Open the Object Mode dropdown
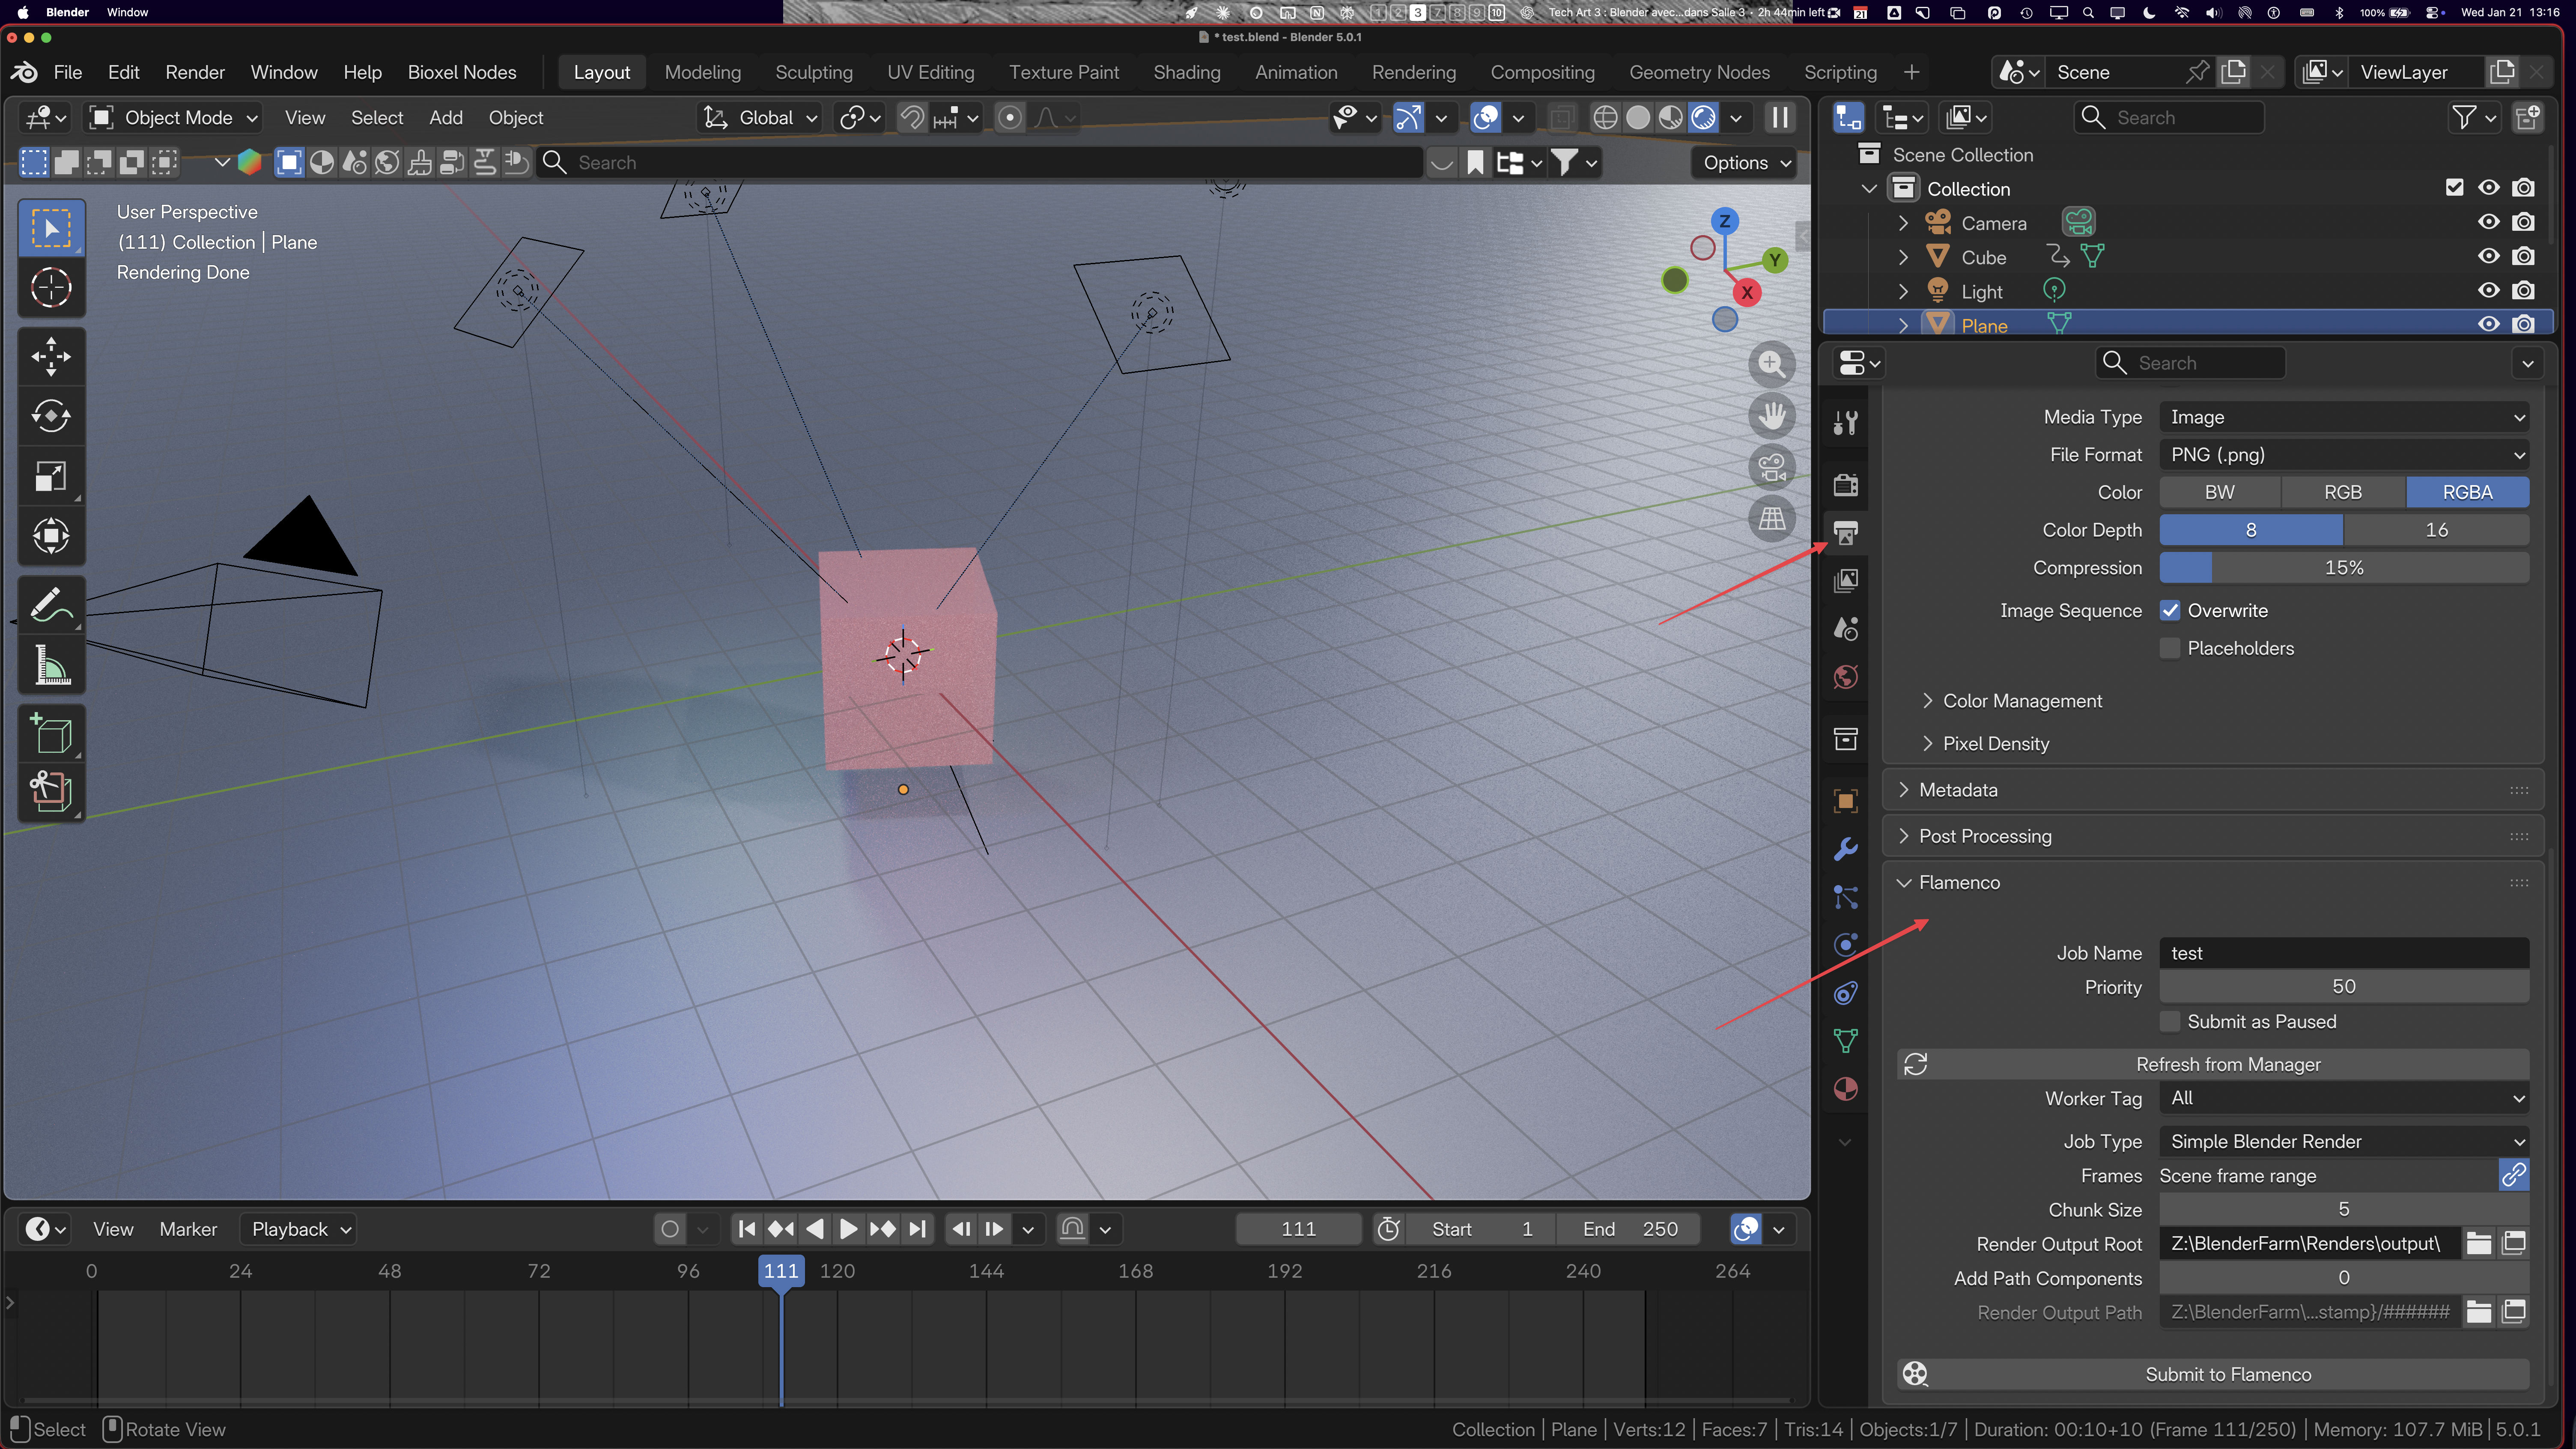This screenshot has width=2576, height=1449. [x=174, y=118]
